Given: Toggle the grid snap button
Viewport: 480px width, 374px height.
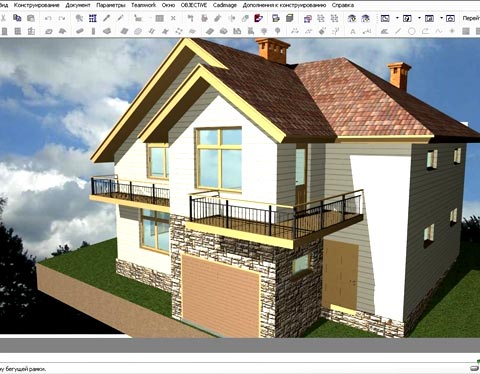Looking at the screenshot, I should [93, 18].
